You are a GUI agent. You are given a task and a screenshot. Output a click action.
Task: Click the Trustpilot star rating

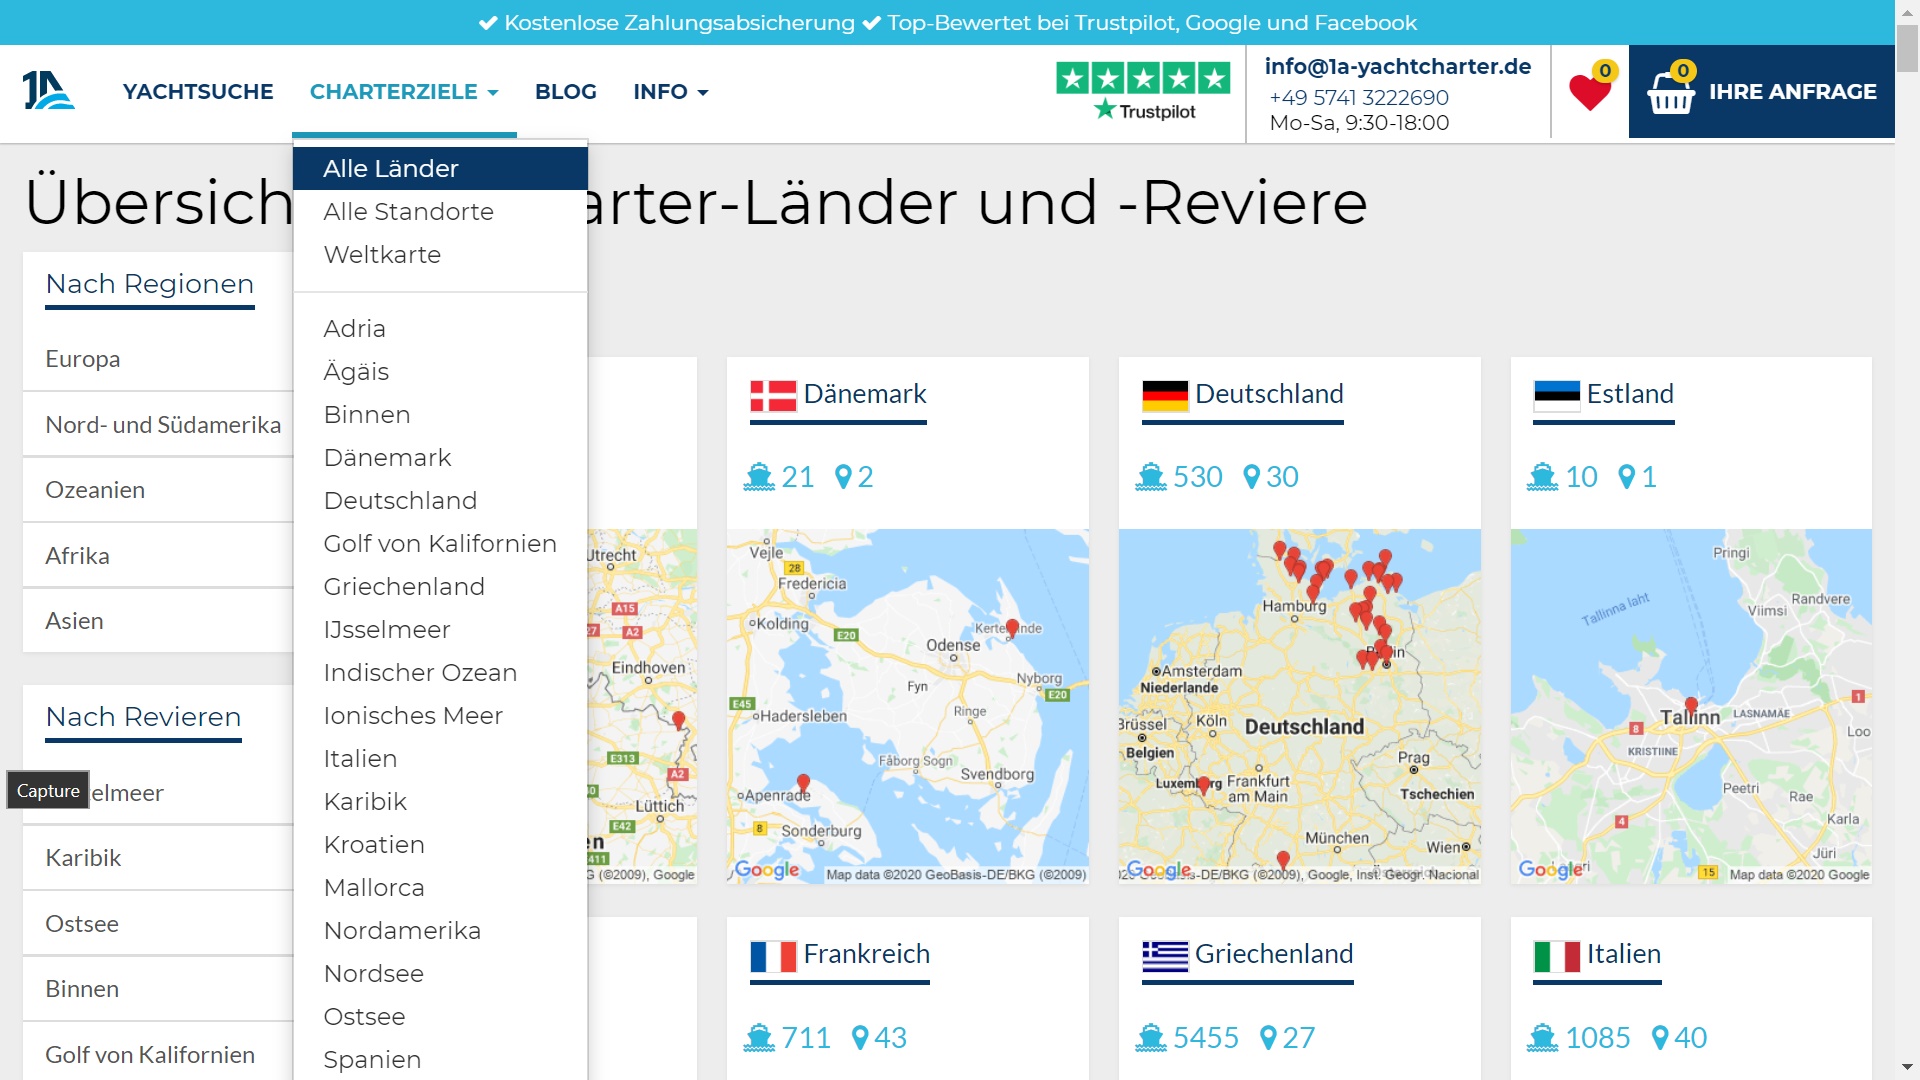[x=1143, y=79]
